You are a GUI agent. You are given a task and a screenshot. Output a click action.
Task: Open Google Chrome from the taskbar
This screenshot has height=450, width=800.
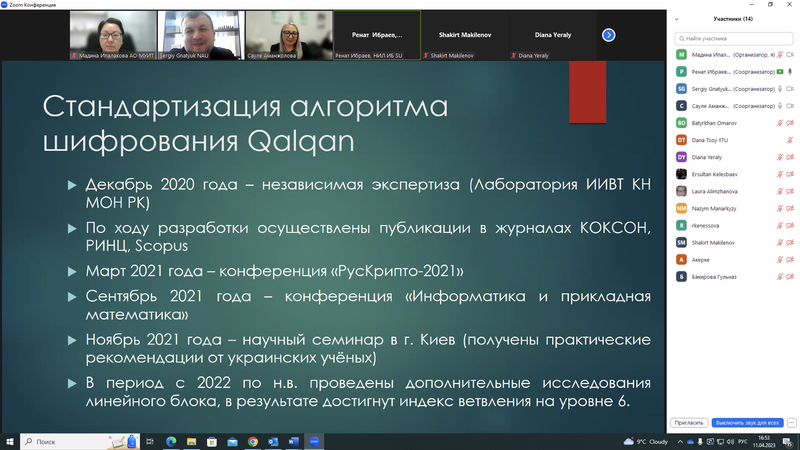click(x=253, y=442)
